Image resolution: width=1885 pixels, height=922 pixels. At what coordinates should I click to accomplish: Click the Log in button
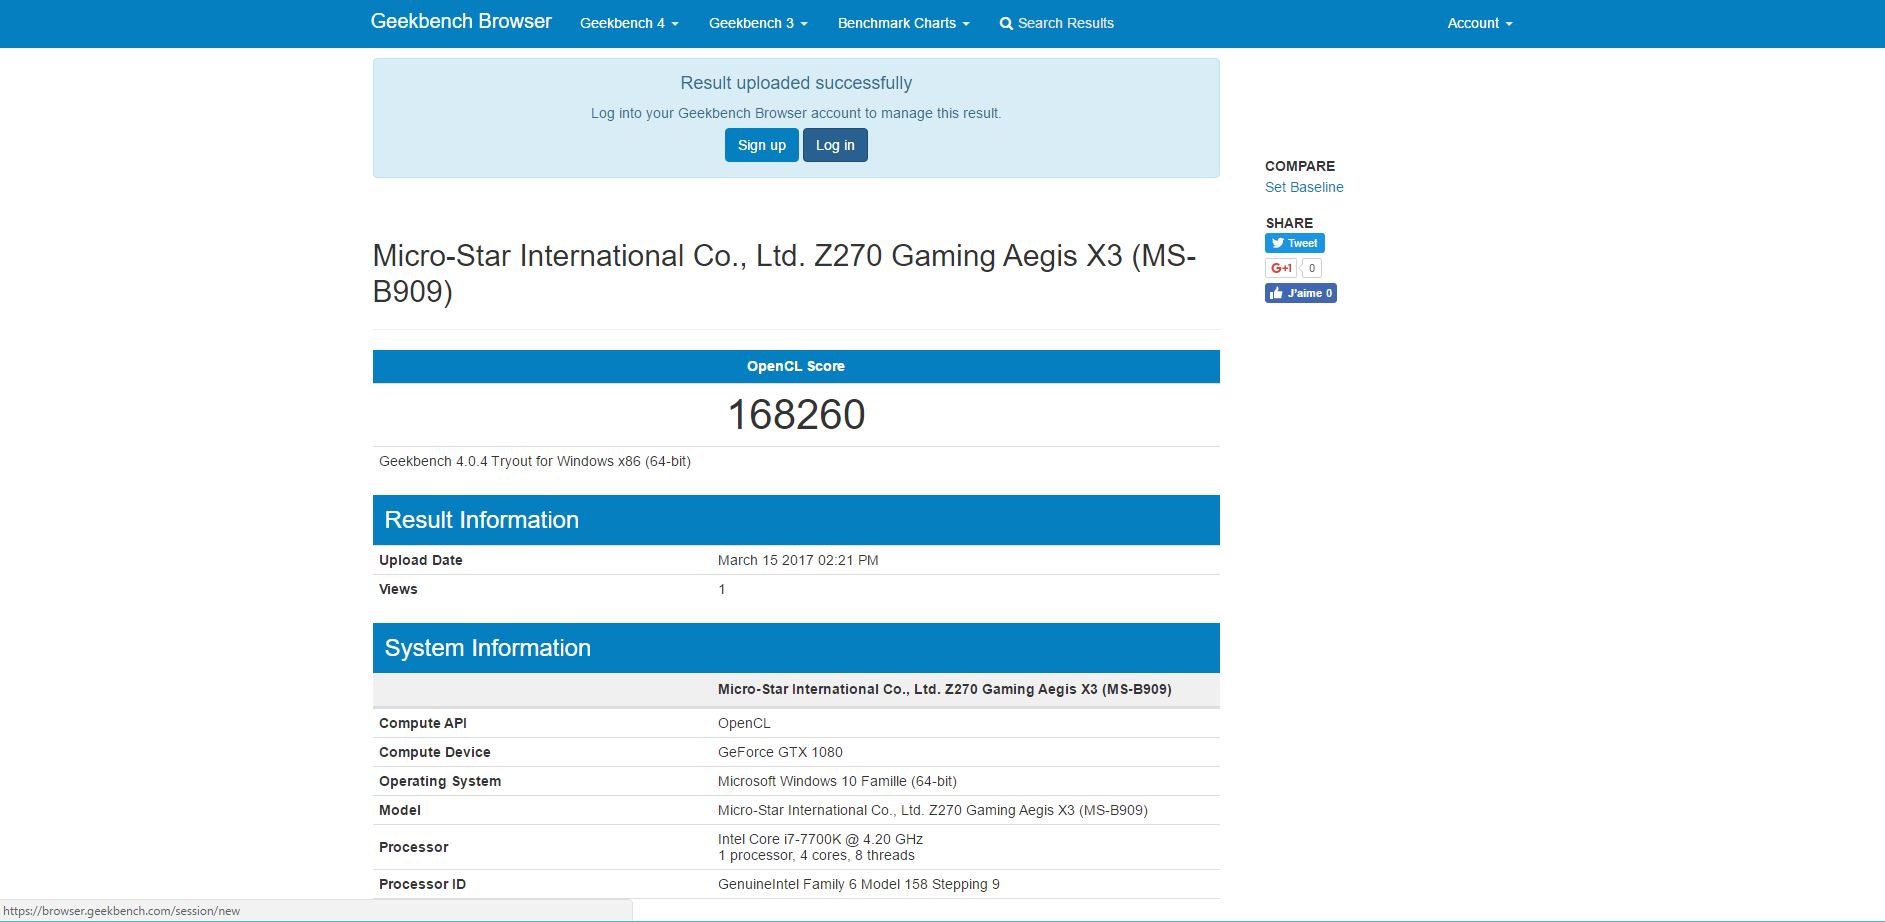click(835, 145)
